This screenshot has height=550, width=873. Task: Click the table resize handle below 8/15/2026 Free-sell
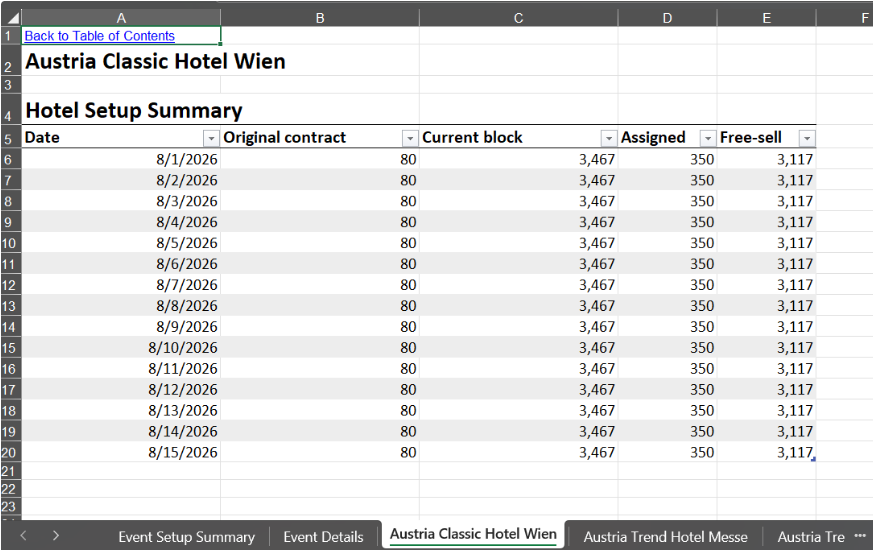(814, 459)
